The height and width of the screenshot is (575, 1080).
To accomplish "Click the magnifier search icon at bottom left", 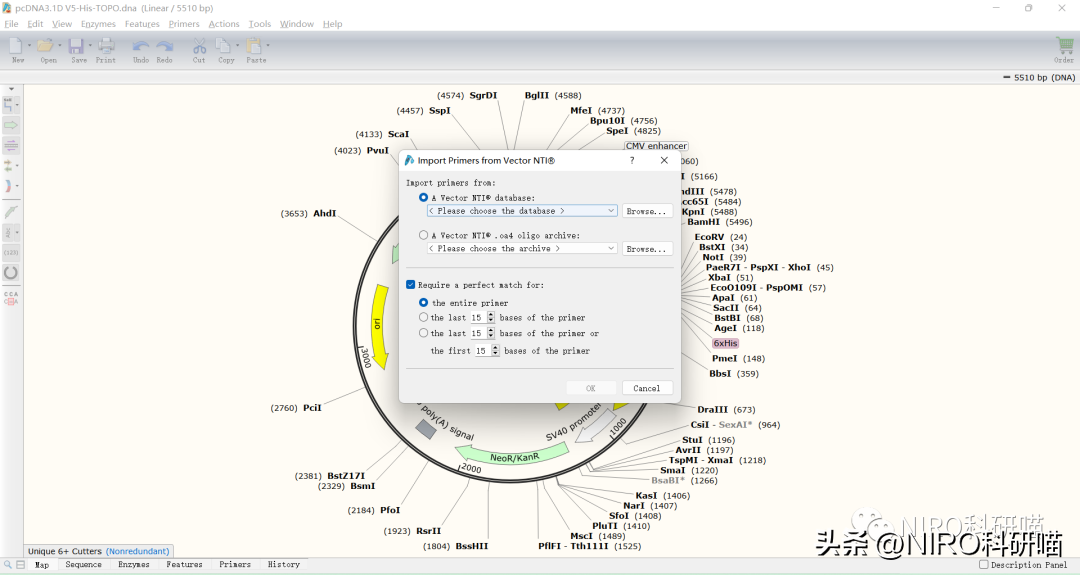I will [8, 565].
